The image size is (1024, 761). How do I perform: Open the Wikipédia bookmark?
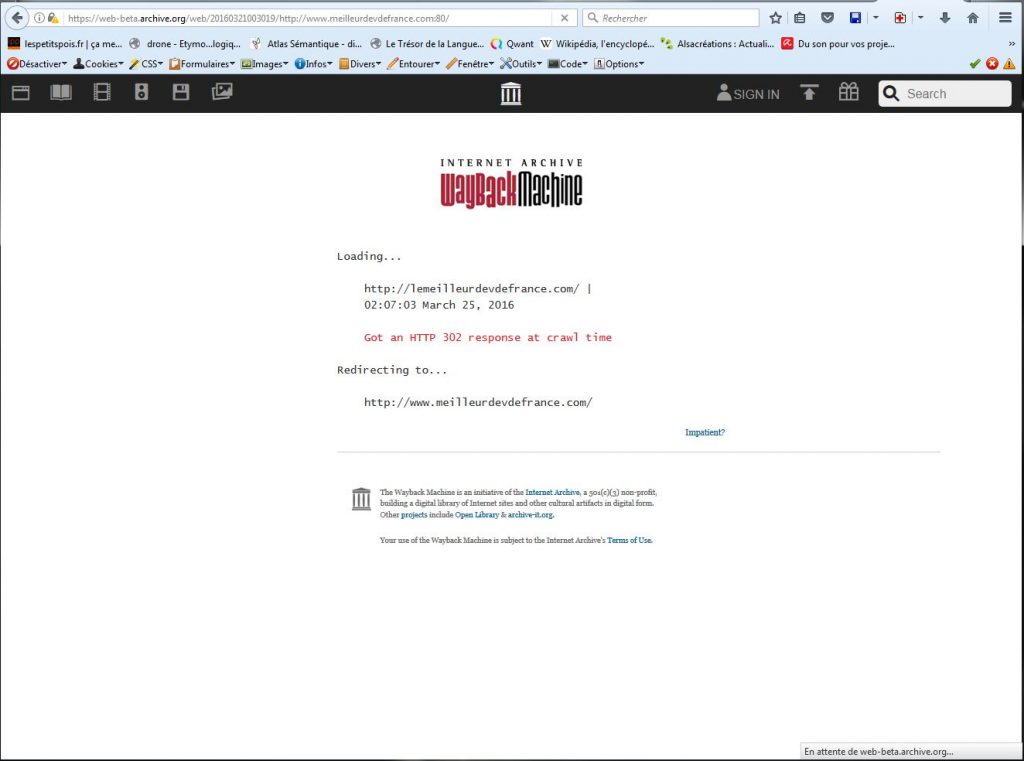(x=597, y=44)
